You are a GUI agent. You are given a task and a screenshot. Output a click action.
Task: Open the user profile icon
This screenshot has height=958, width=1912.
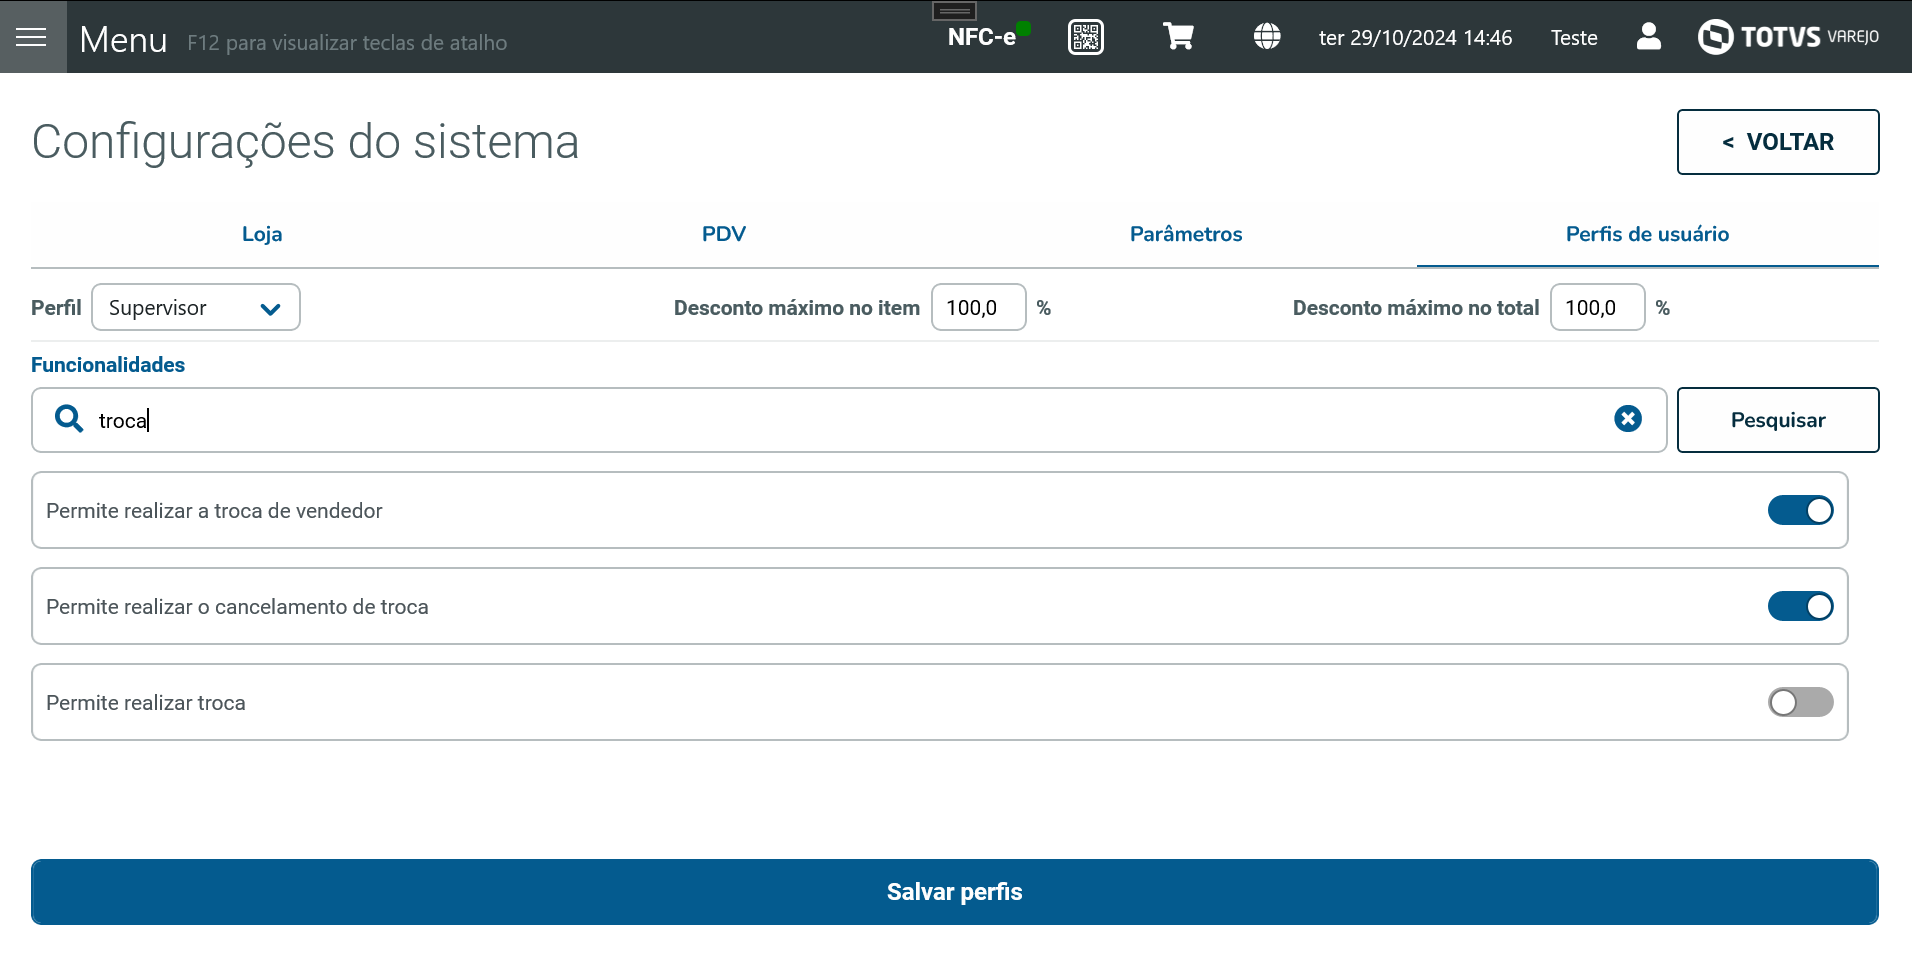click(1648, 37)
